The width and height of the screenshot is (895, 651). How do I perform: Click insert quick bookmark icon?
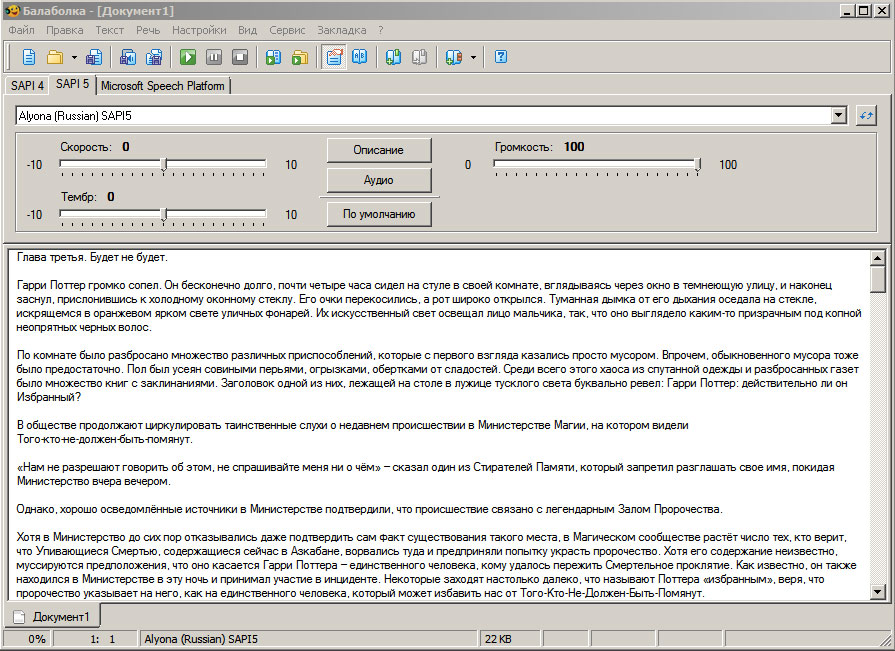(393, 57)
